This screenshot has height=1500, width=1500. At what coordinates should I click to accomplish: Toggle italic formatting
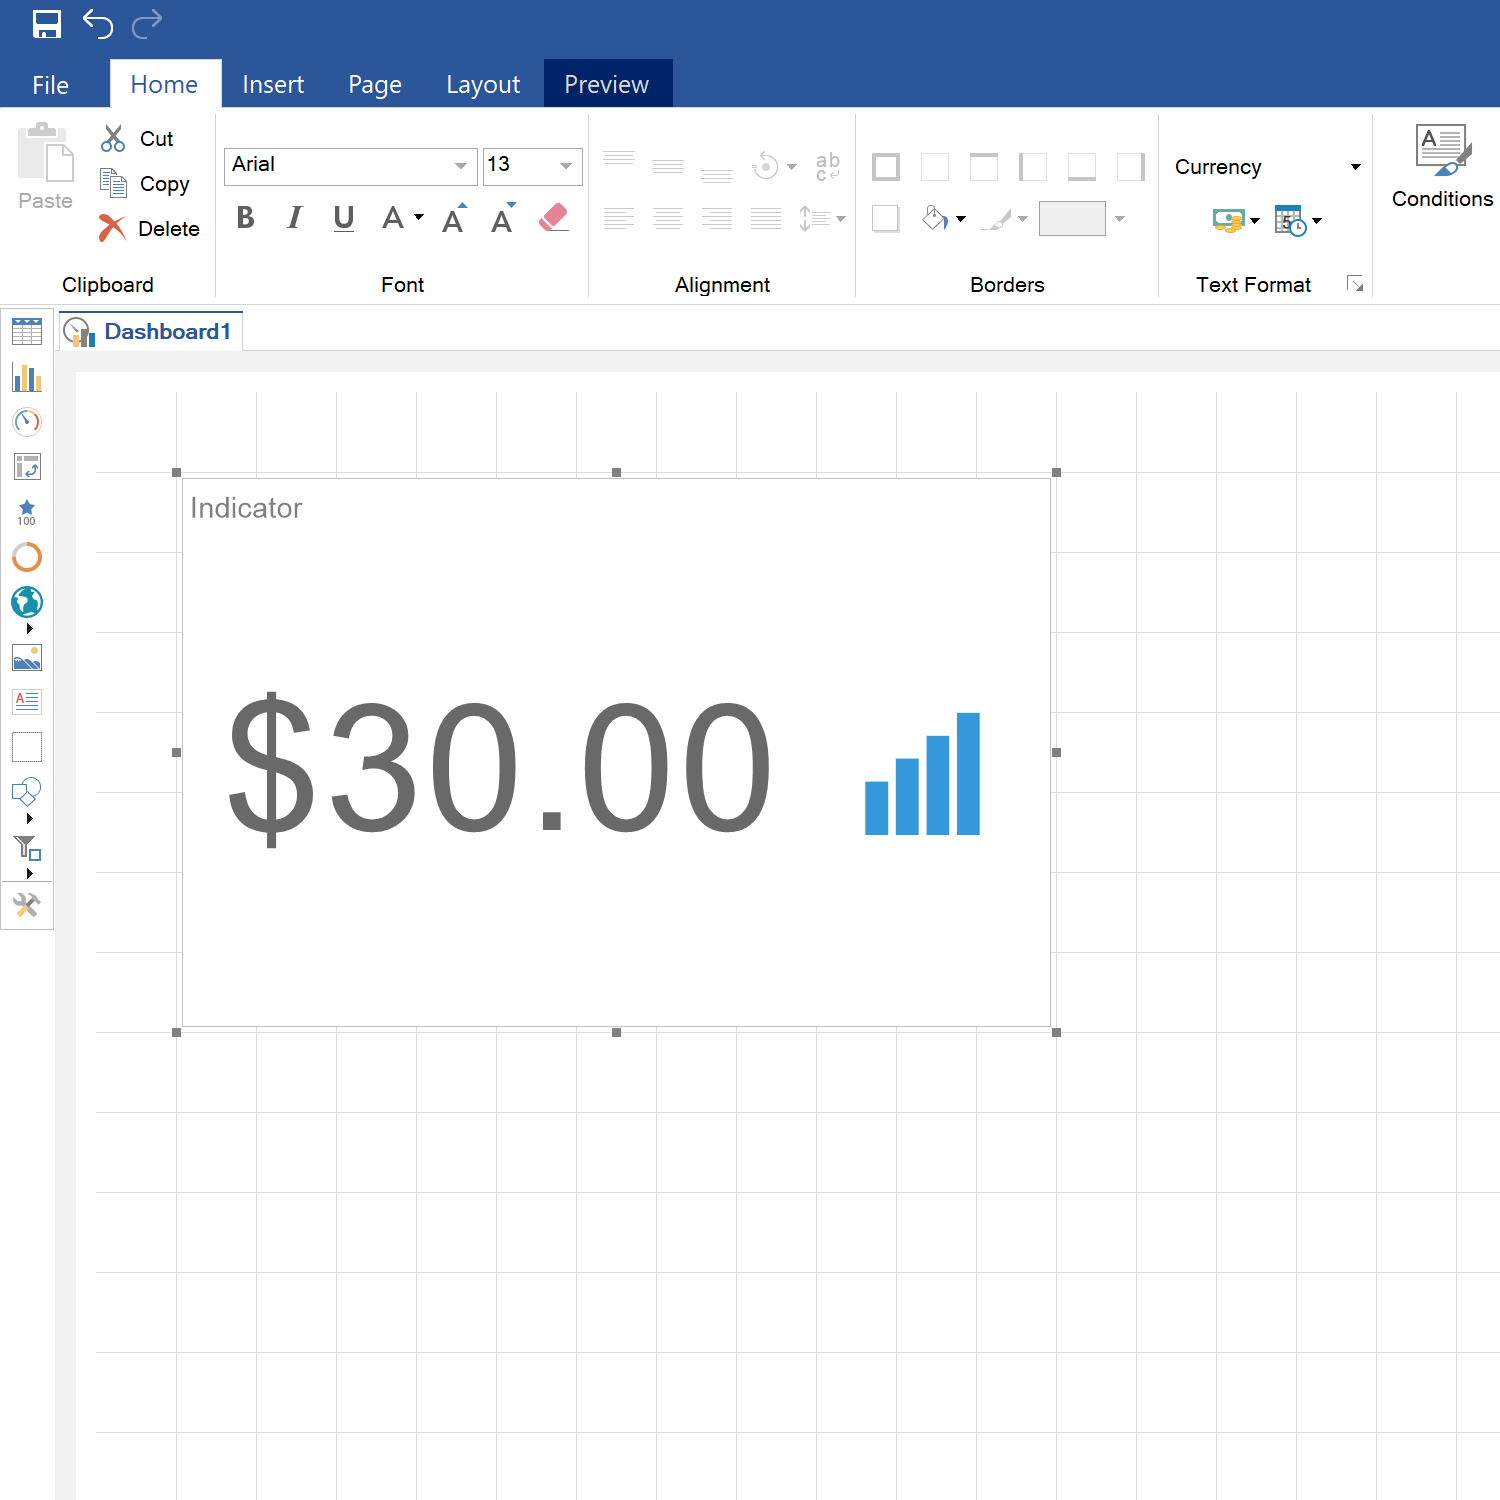pyautogui.click(x=294, y=218)
